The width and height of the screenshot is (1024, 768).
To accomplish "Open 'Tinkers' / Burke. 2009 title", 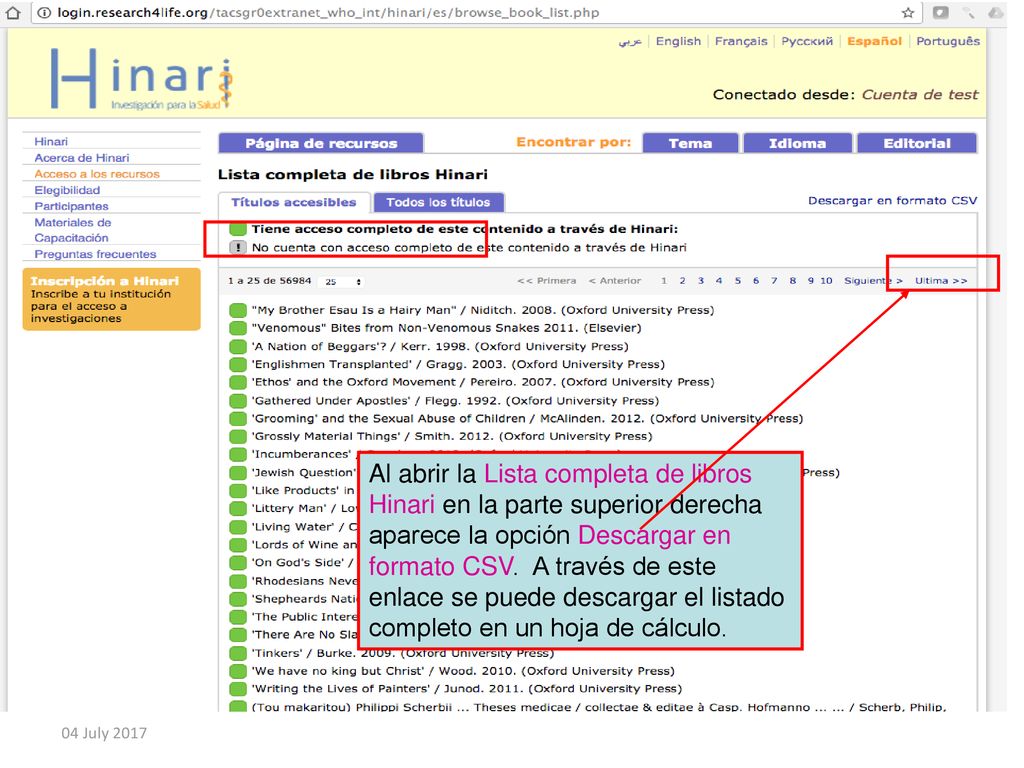I will [402, 653].
